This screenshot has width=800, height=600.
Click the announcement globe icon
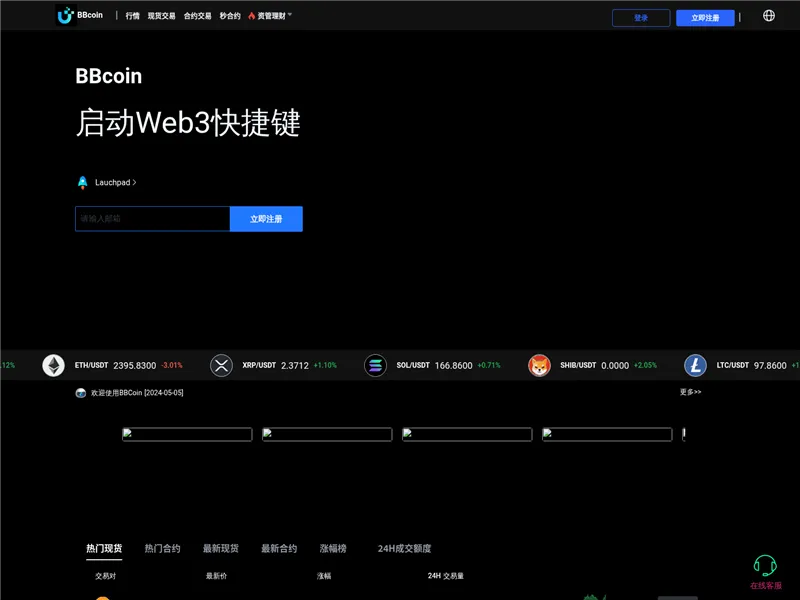click(x=81, y=393)
